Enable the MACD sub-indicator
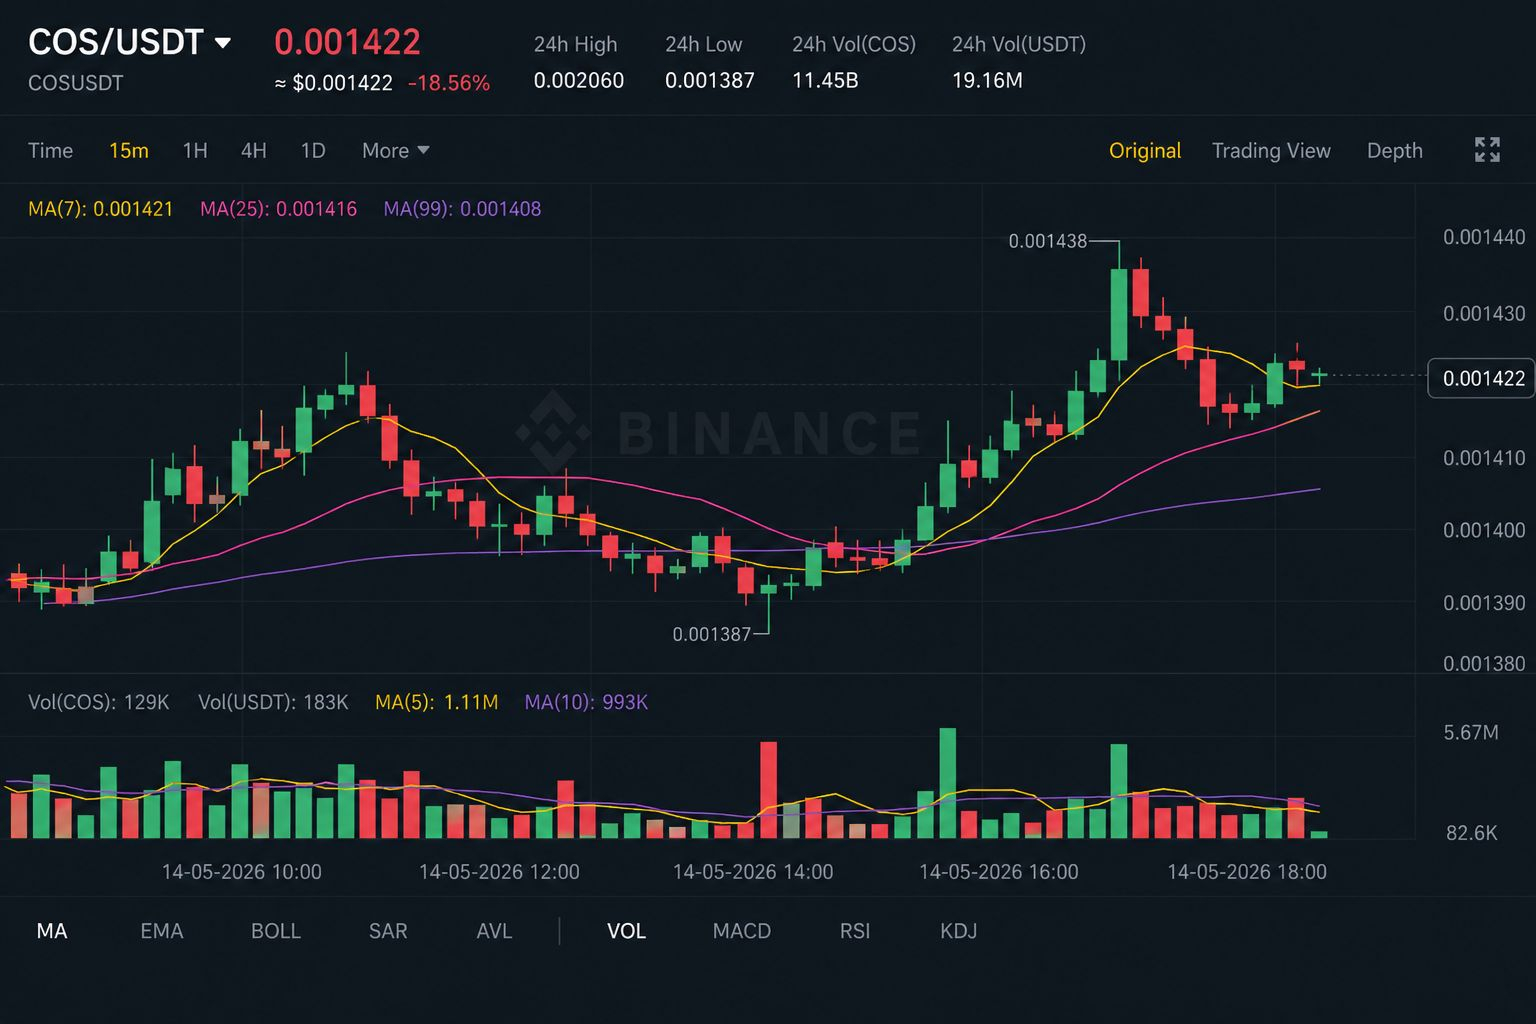This screenshot has height=1024, width=1536. pyautogui.click(x=742, y=931)
